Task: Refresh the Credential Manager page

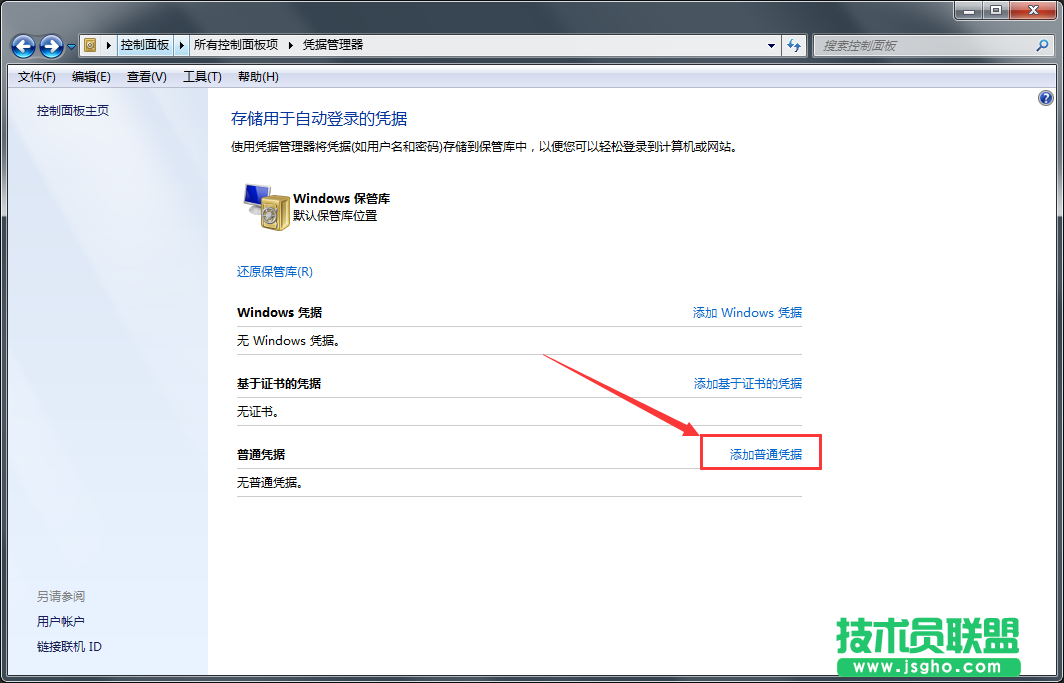Action: click(x=794, y=45)
